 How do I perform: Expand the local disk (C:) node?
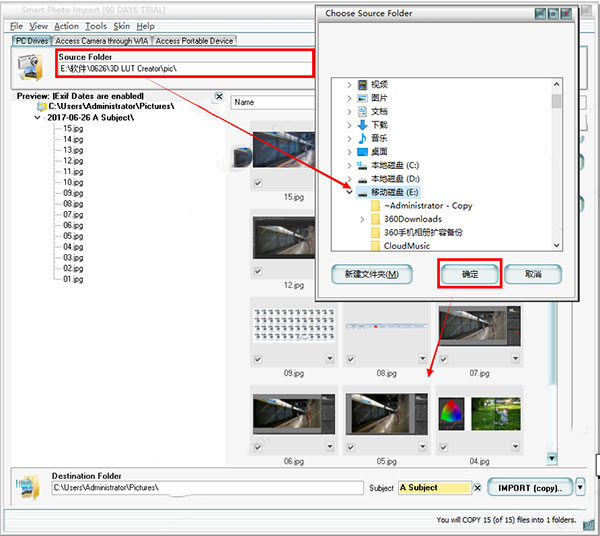pos(349,165)
